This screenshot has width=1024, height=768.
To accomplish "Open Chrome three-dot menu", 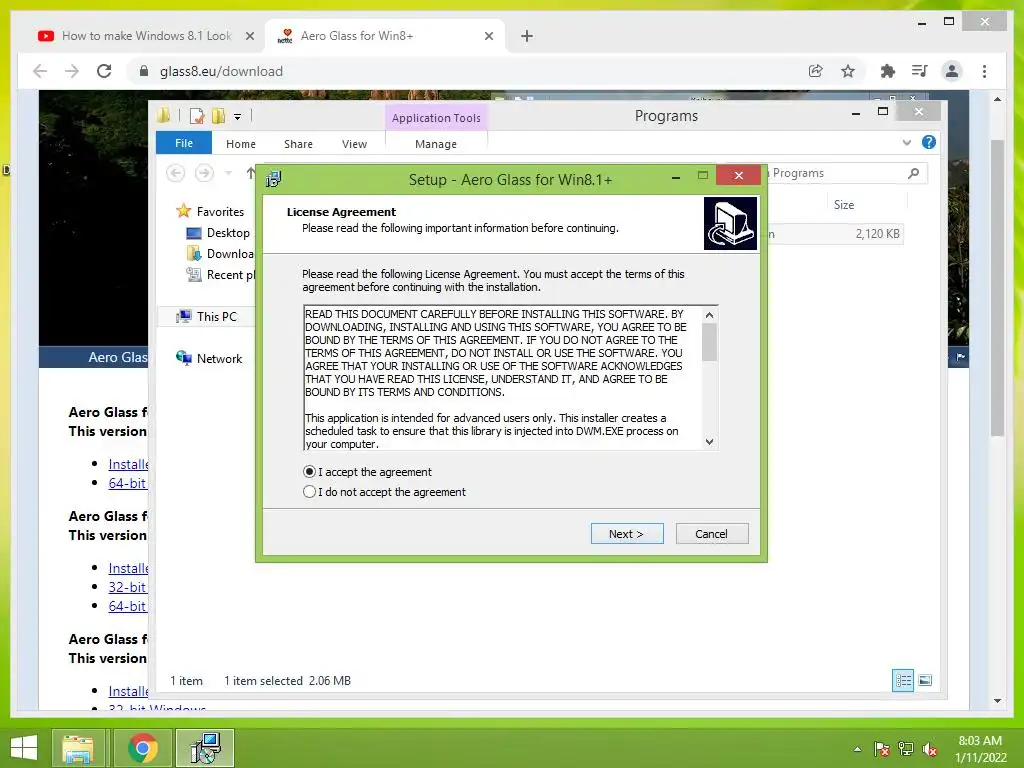I will (x=984, y=71).
